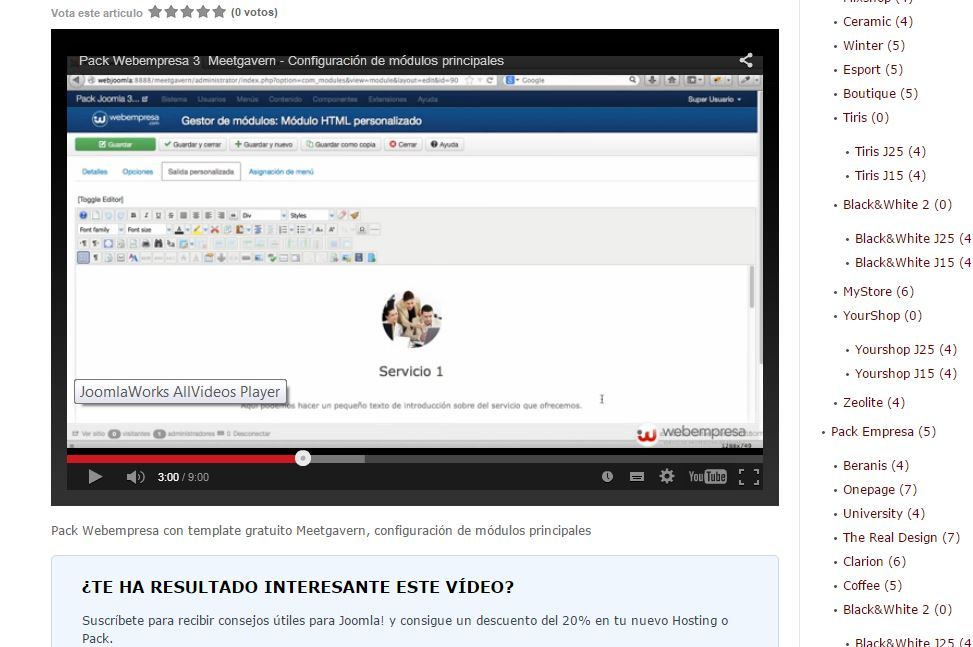Open the Coffee (5) category

pyautogui.click(x=872, y=586)
